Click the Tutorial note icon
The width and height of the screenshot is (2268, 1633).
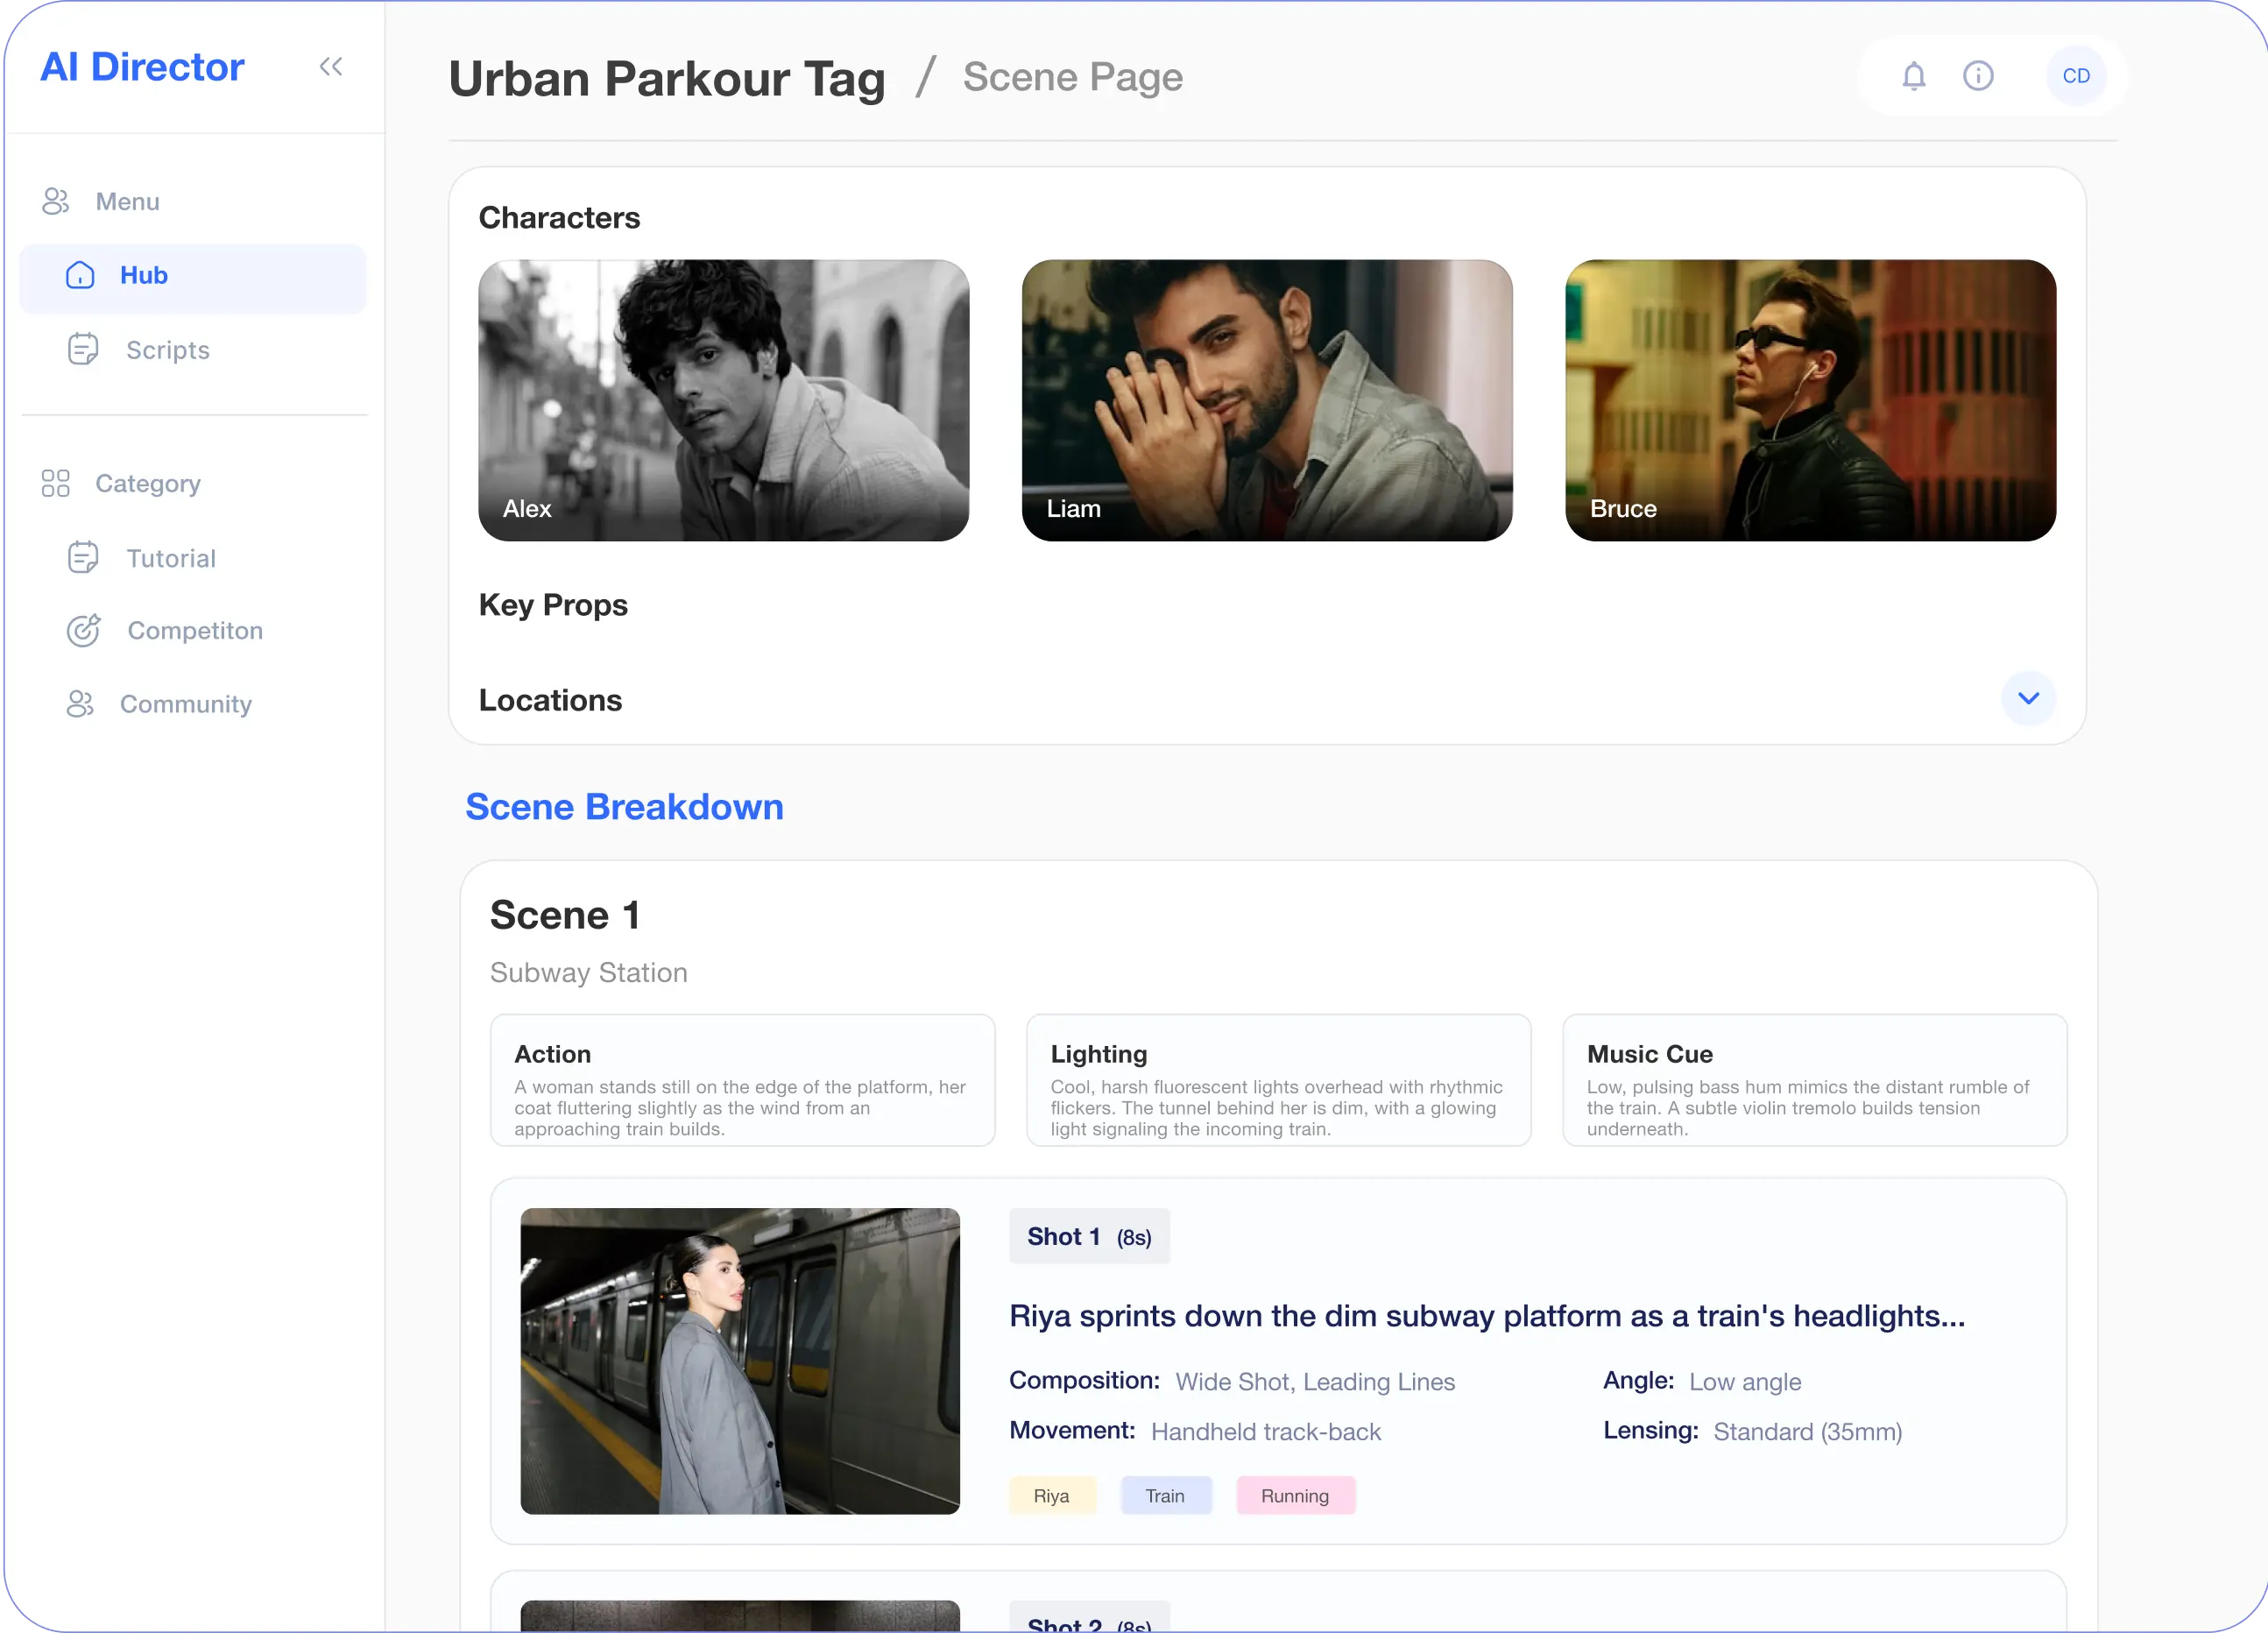click(x=83, y=558)
